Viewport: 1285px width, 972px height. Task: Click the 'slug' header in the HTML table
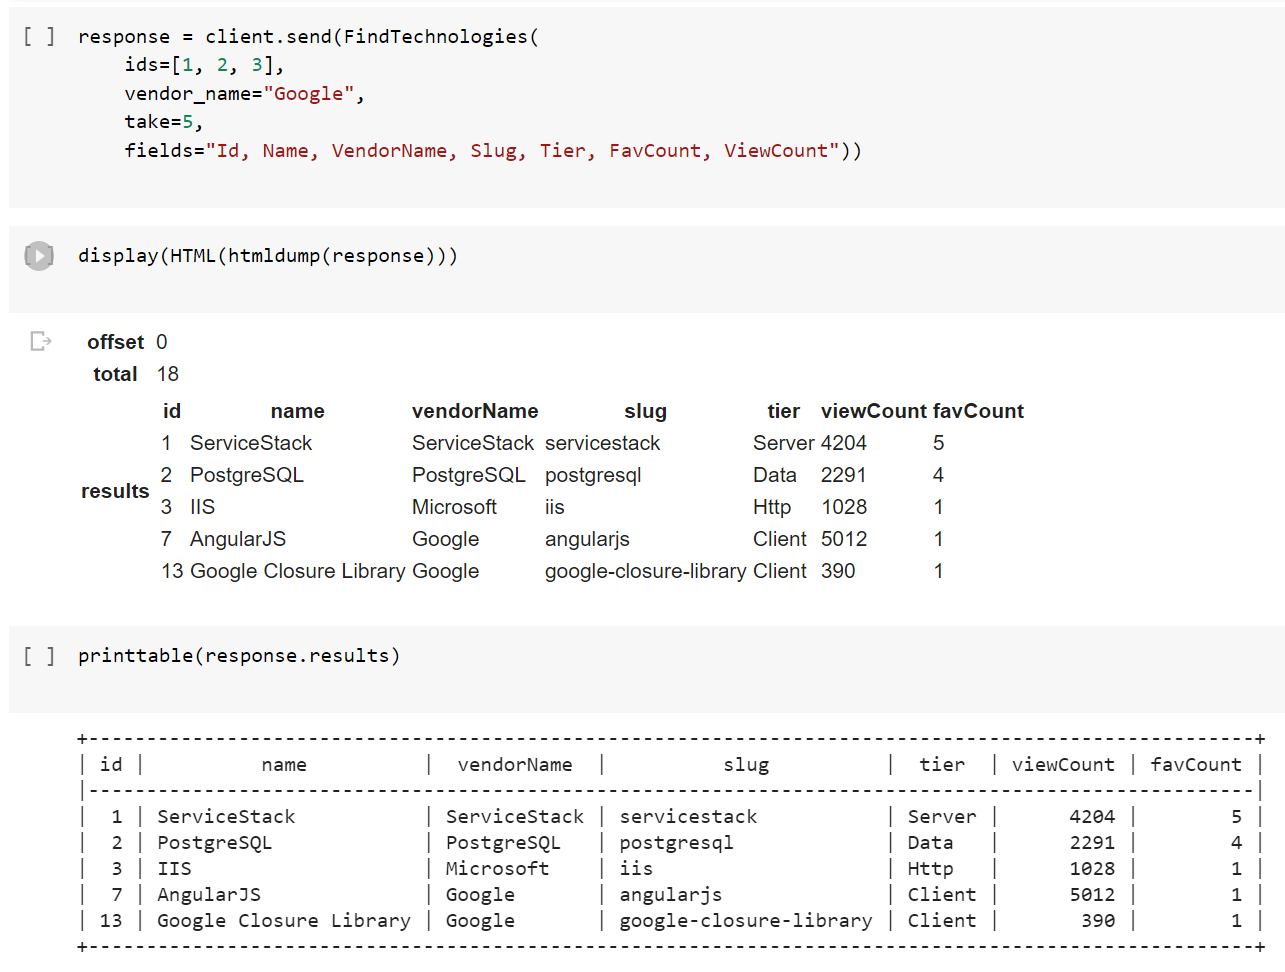coord(645,411)
